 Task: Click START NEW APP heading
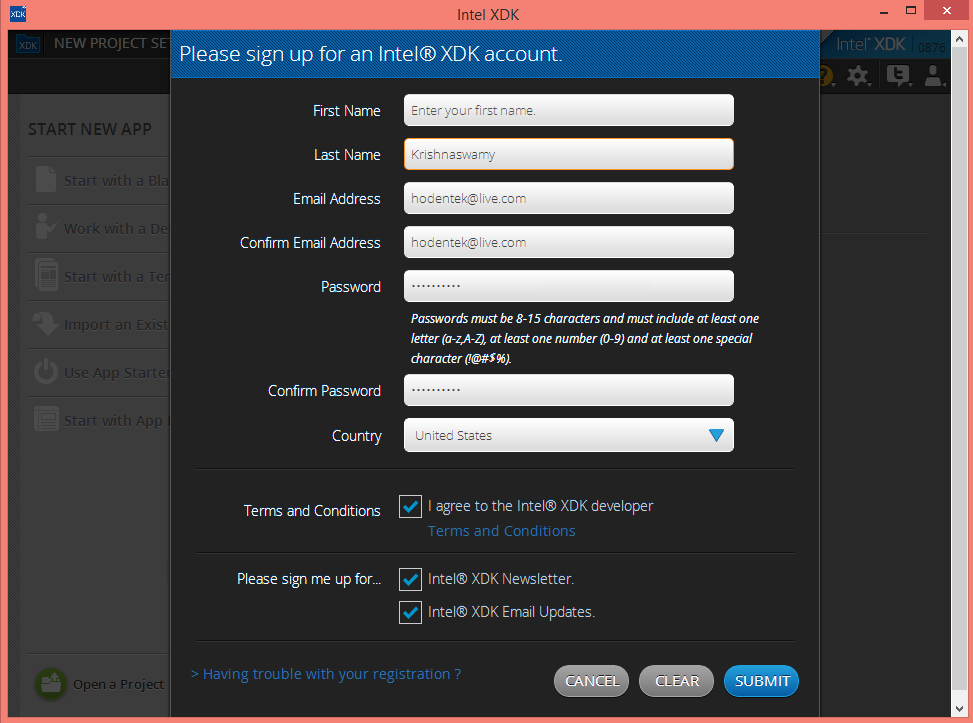[90, 129]
